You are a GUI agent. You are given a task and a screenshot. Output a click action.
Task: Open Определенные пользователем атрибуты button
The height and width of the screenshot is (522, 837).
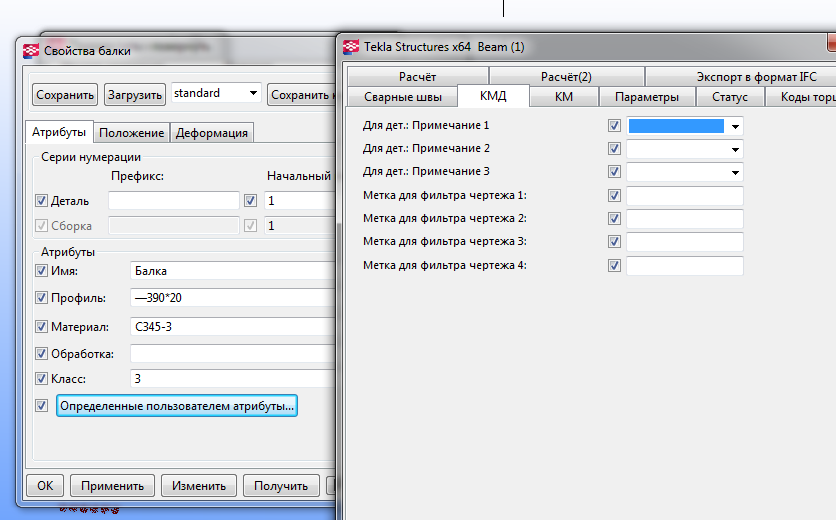coord(177,406)
